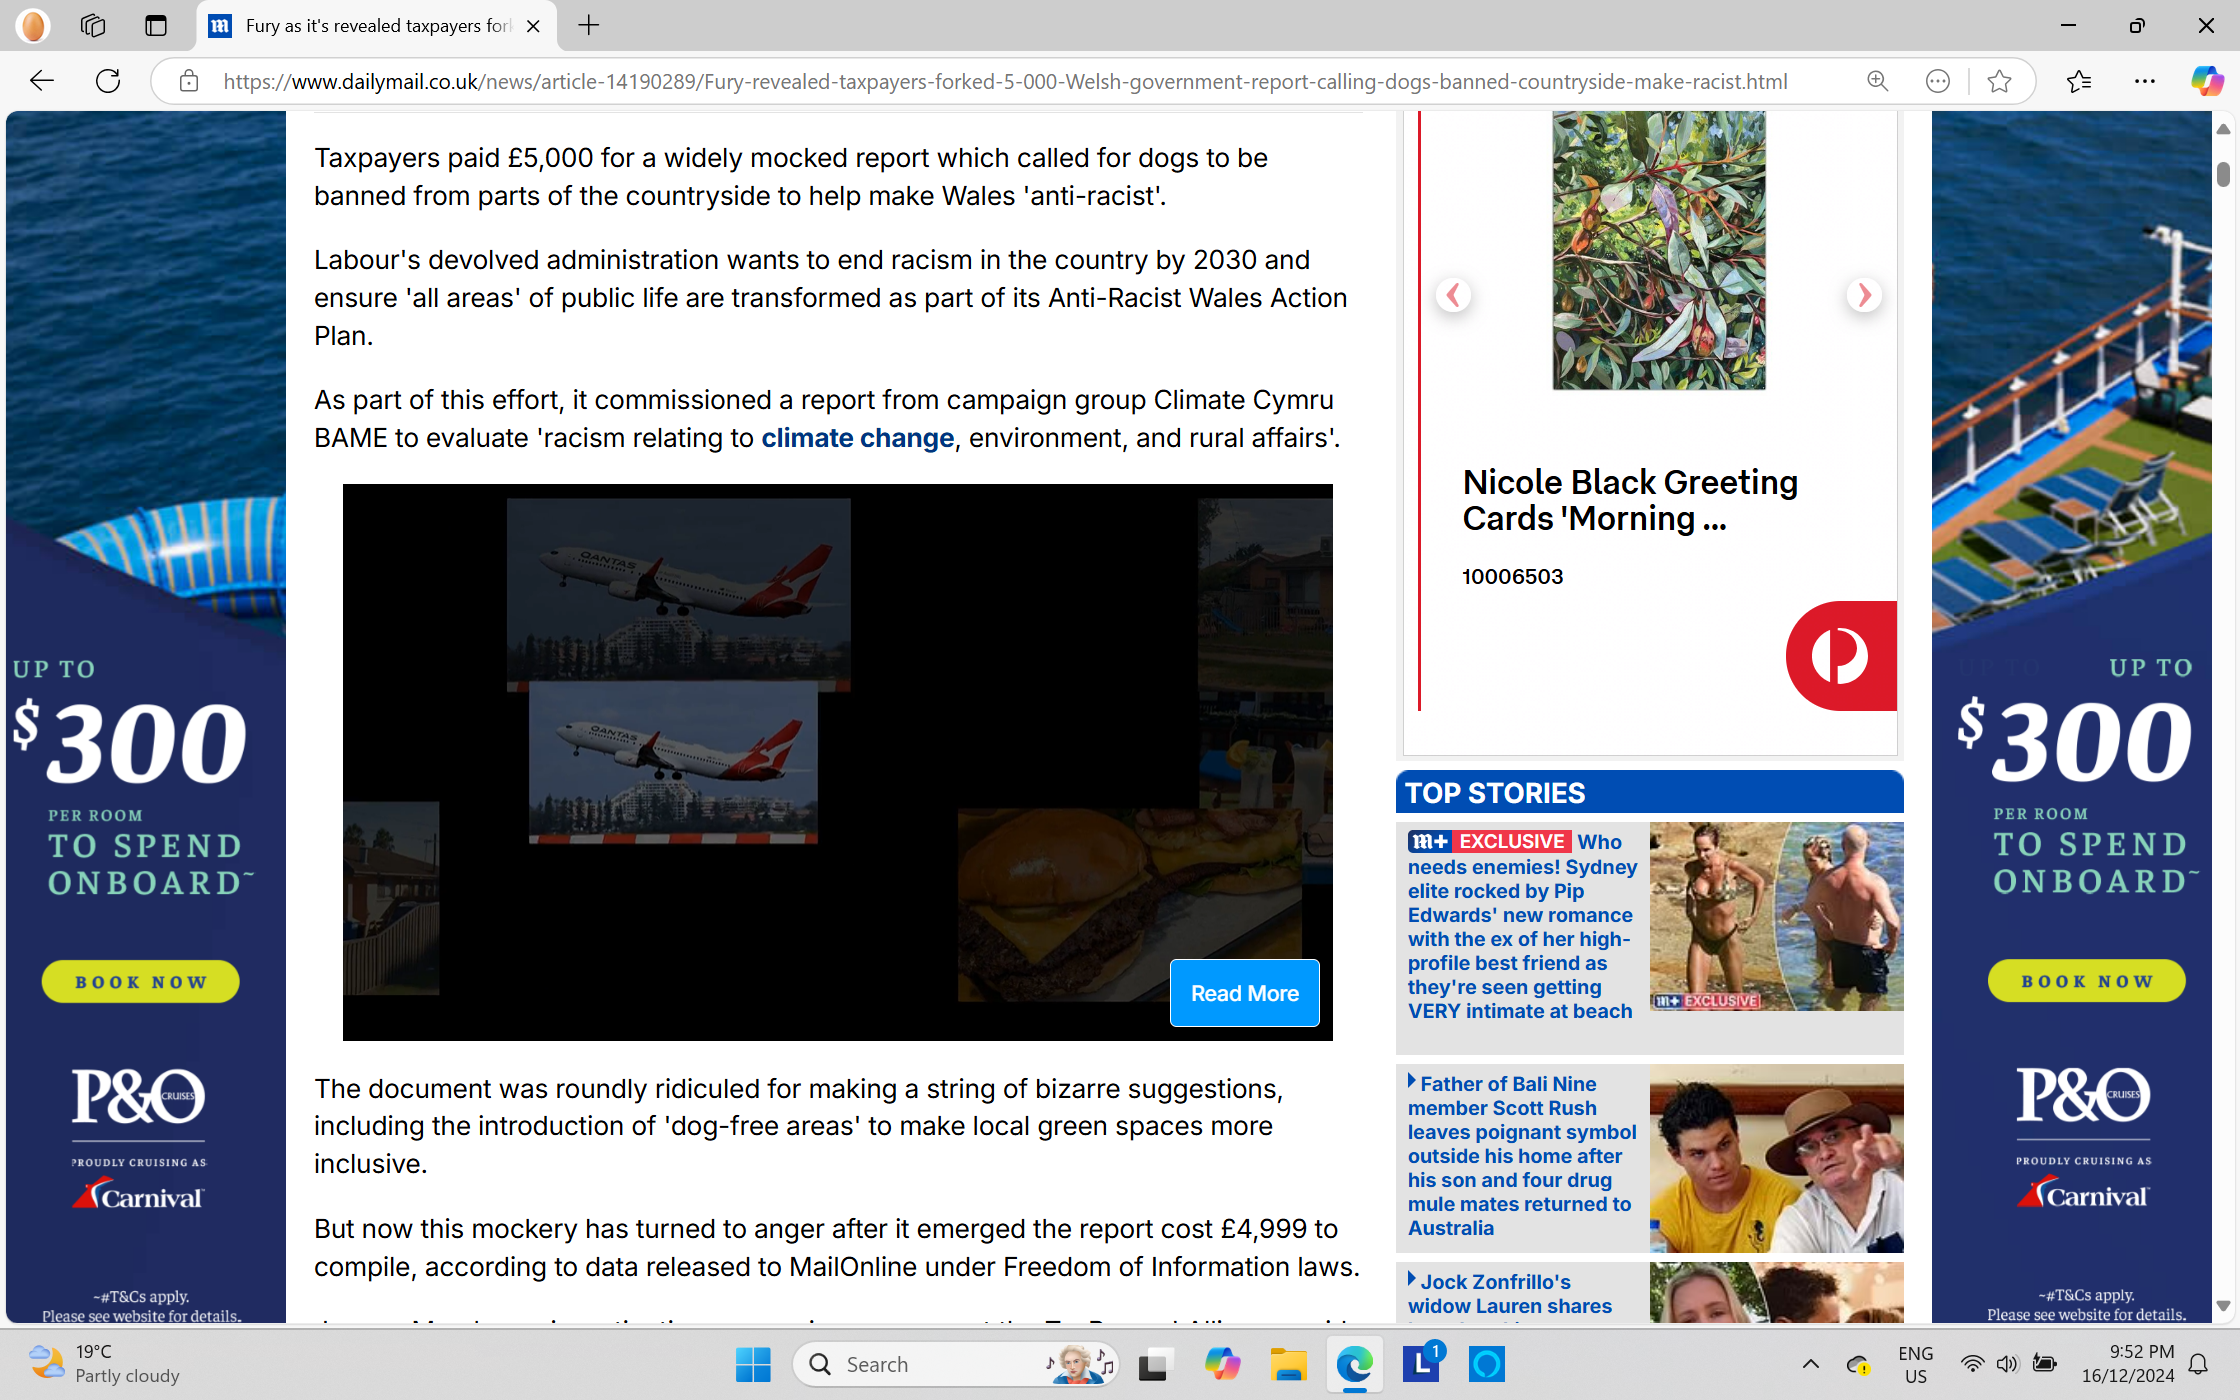Screen dimensions: 2240x1400
Task: Click BOOK NOW on left P&O ad
Action: (x=141, y=982)
